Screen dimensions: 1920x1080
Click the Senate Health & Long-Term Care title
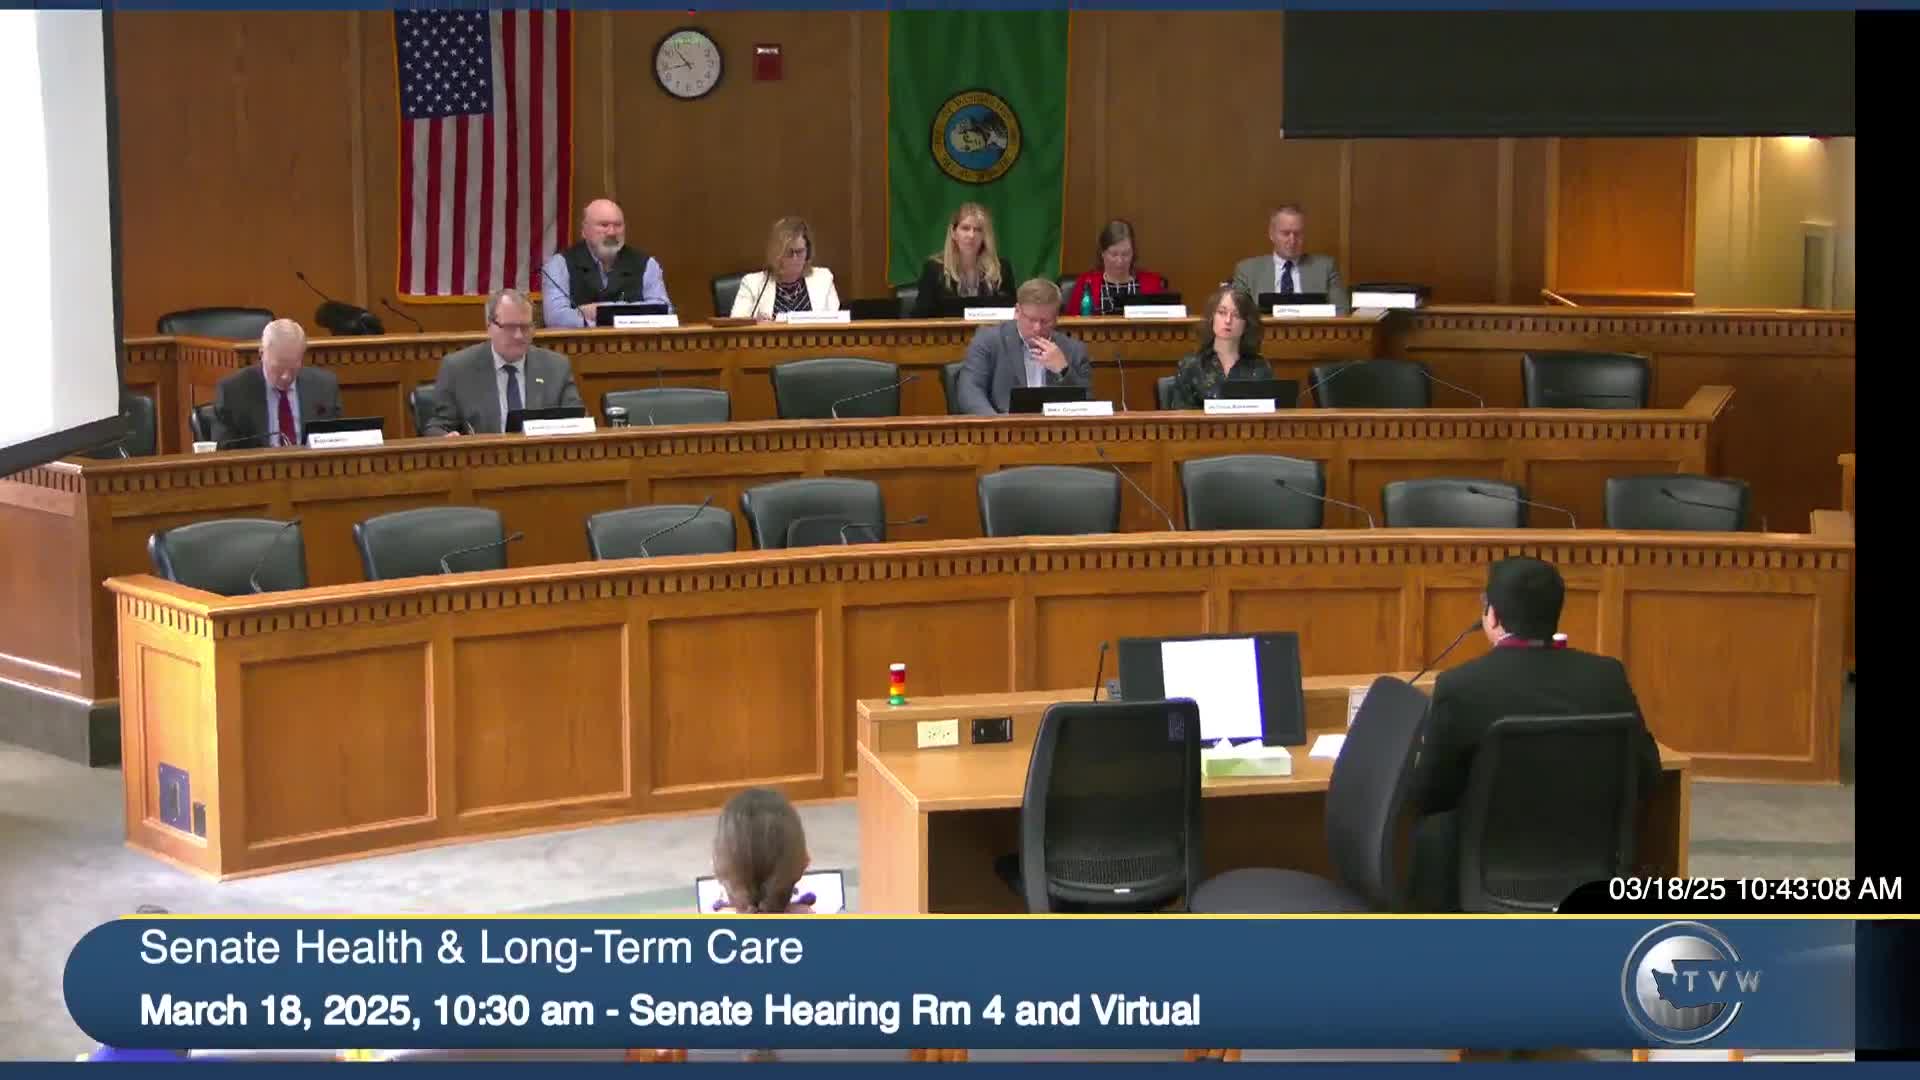click(x=471, y=948)
